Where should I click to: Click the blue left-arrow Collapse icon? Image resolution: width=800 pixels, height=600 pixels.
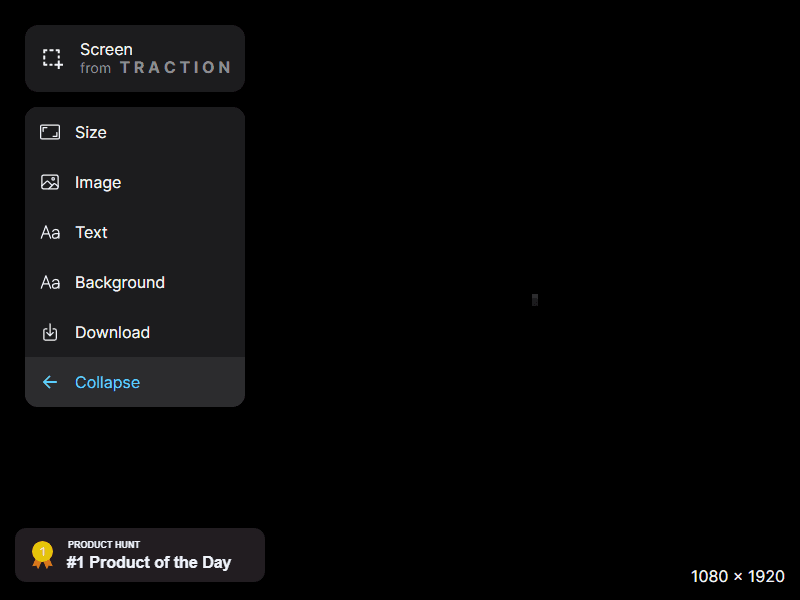coord(50,382)
